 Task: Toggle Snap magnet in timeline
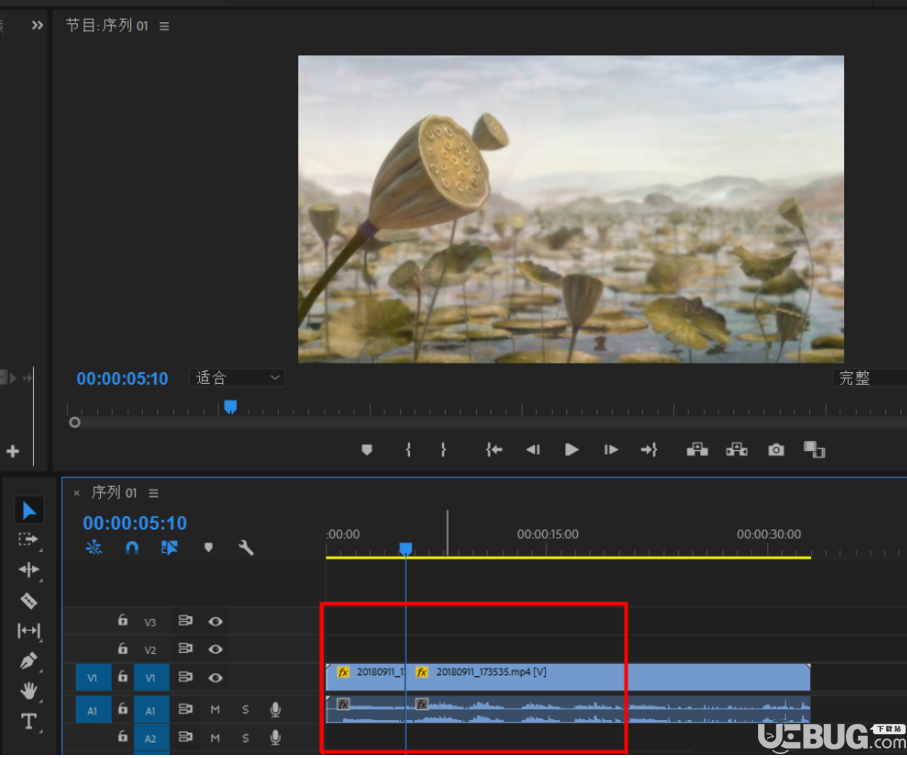point(132,547)
